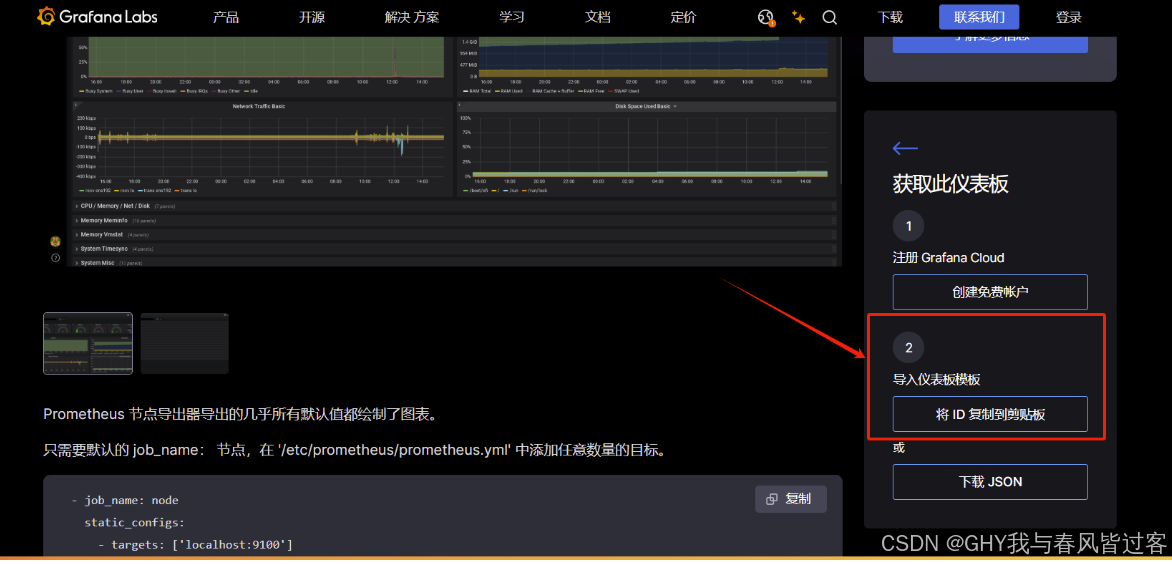Click the 注册 Grafana Cloud text

949,258
